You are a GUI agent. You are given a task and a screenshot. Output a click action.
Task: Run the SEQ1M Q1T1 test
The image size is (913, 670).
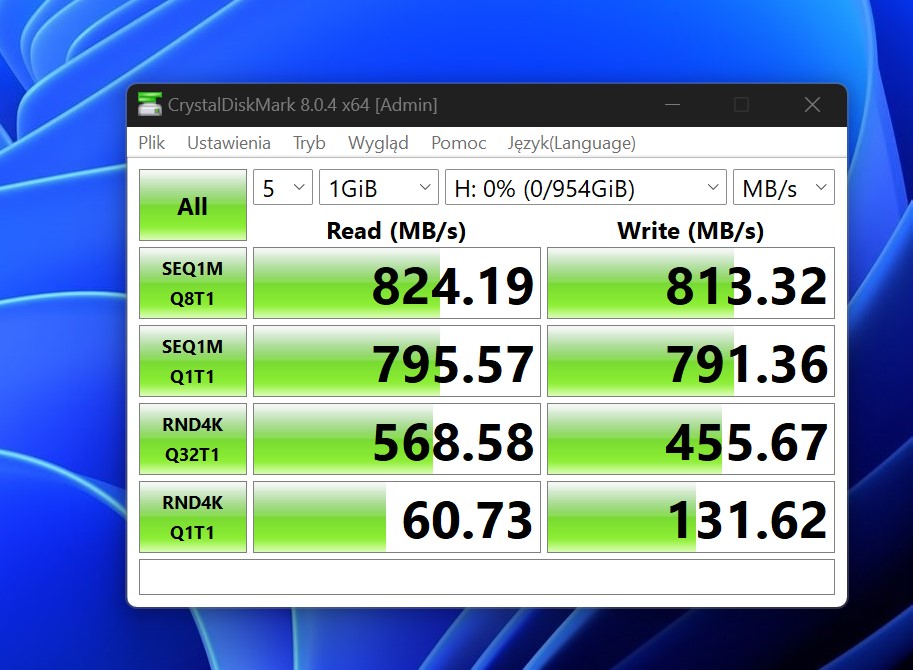point(193,361)
